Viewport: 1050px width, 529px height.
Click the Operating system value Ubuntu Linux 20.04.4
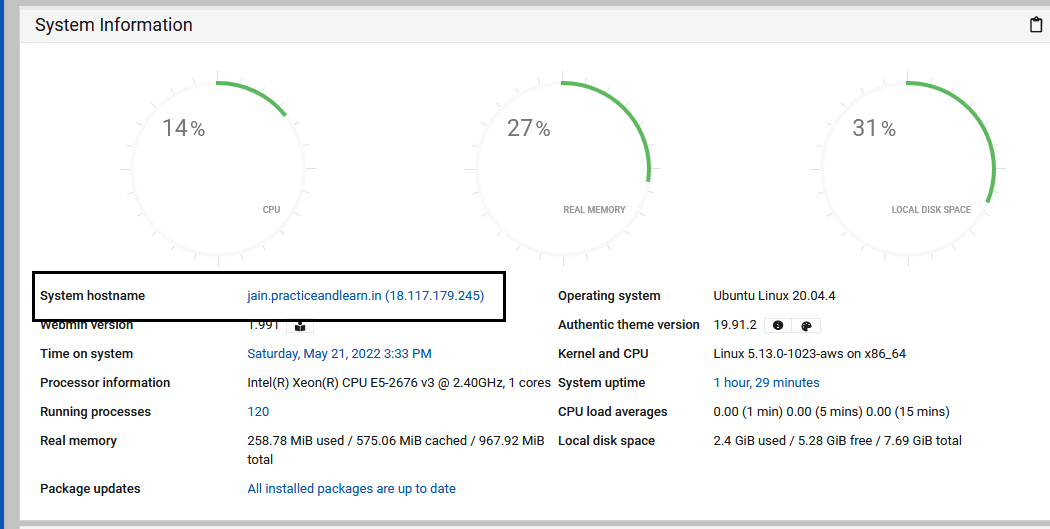click(774, 296)
